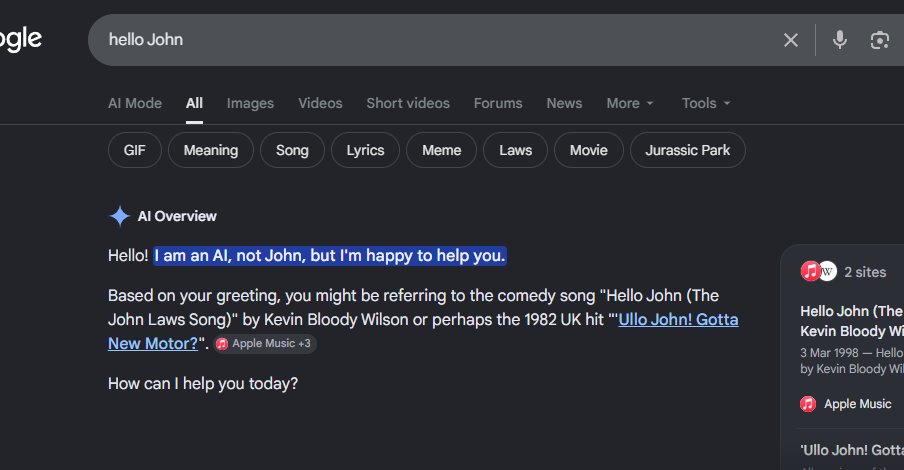Switch to Short videos tab
The width and height of the screenshot is (904, 470).
click(x=408, y=103)
